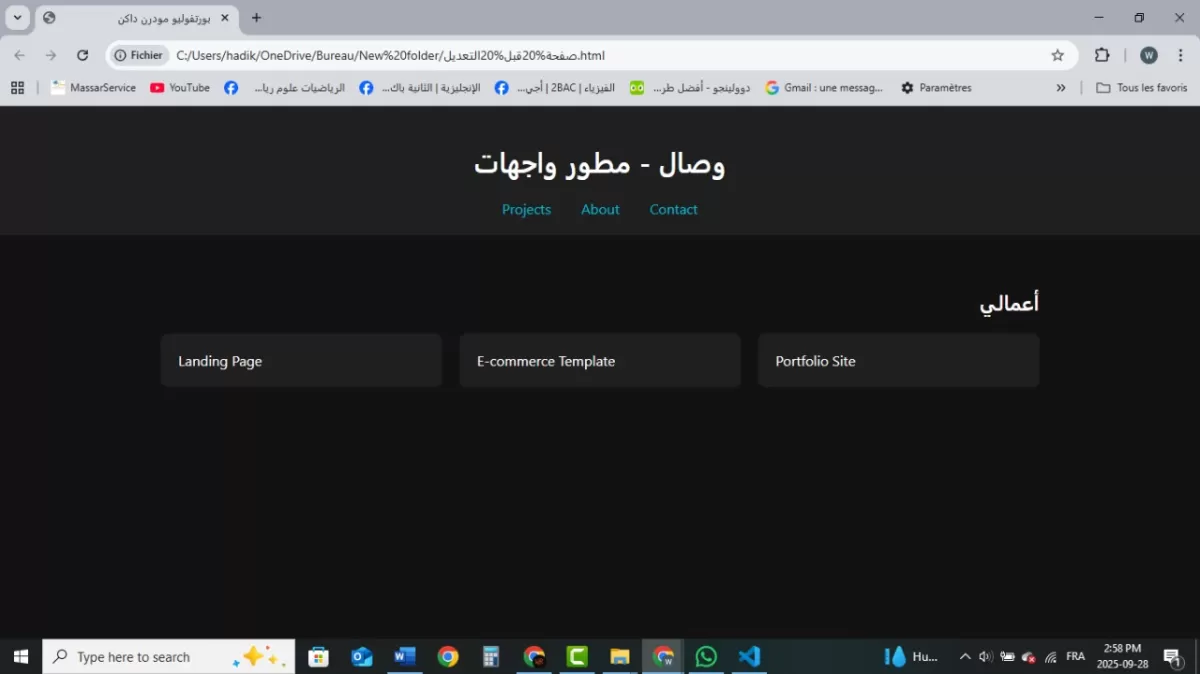Reload the page with the refresh icon

[x=83, y=56]
